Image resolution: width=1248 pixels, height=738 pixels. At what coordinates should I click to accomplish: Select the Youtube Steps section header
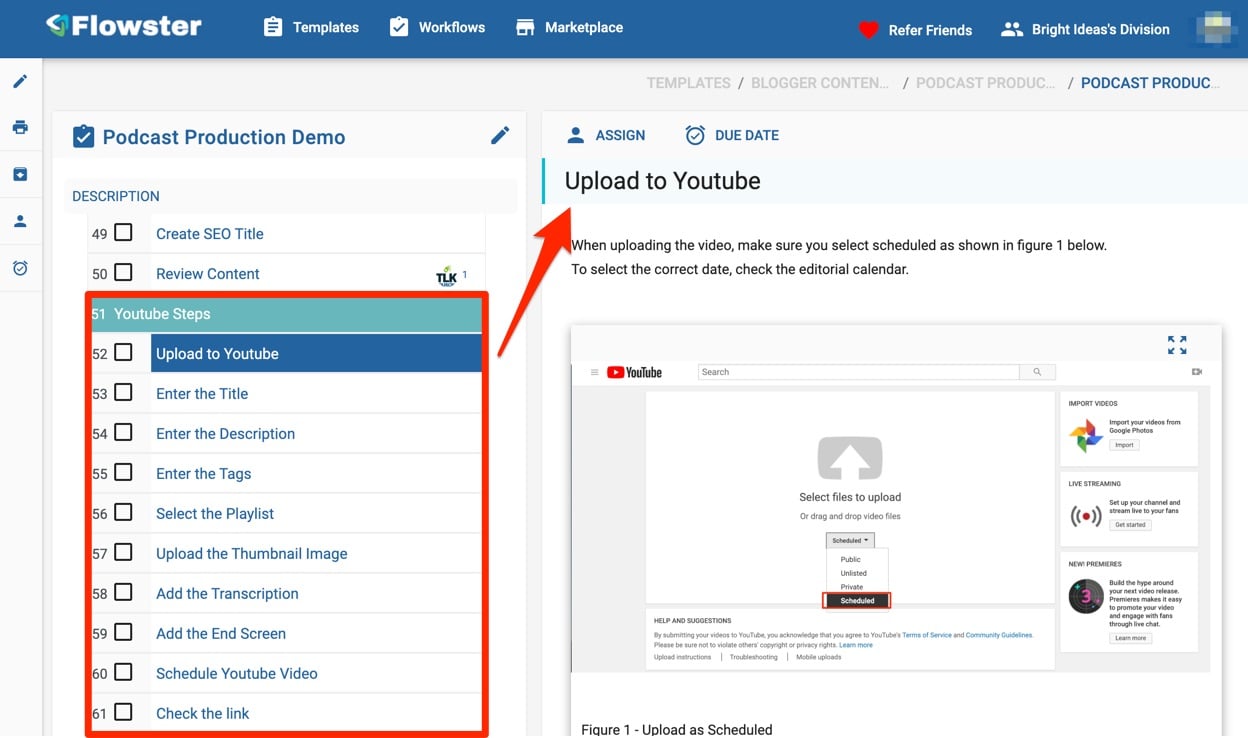[x=286, y=314]
